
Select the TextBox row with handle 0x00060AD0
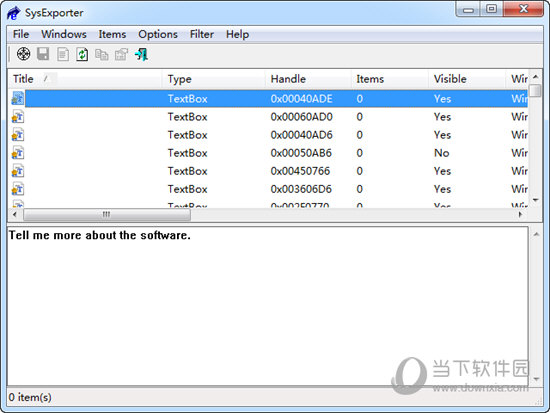pyautogui.click(x=268, y=117)
